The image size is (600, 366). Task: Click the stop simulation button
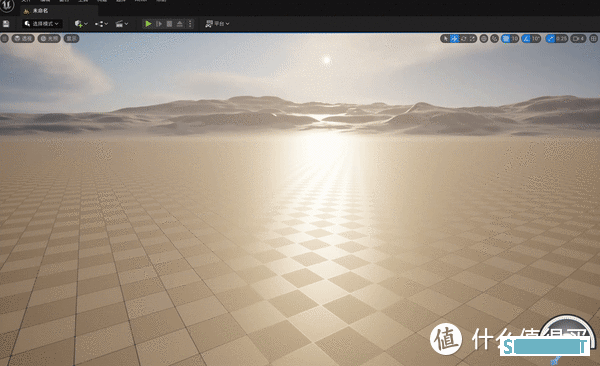click(169, 24)
